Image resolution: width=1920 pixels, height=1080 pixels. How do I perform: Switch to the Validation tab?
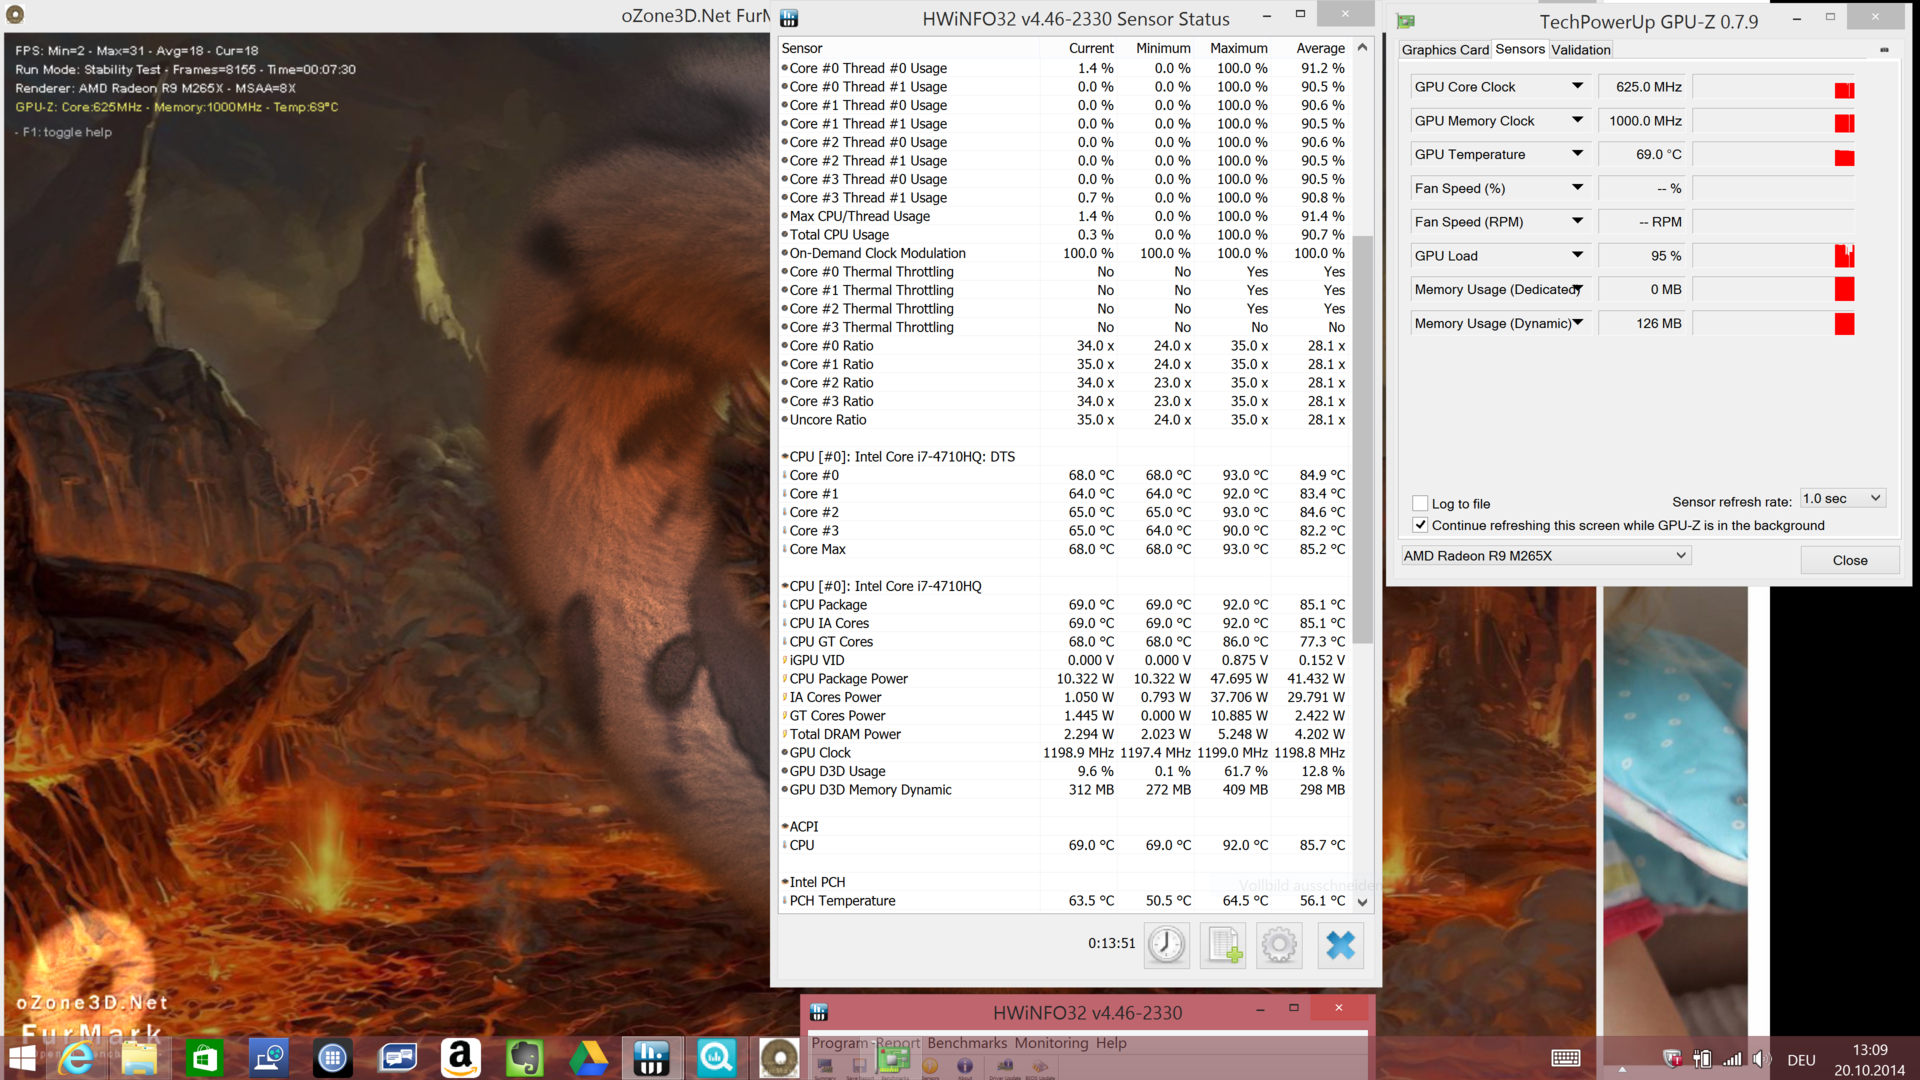point(1580,50)
